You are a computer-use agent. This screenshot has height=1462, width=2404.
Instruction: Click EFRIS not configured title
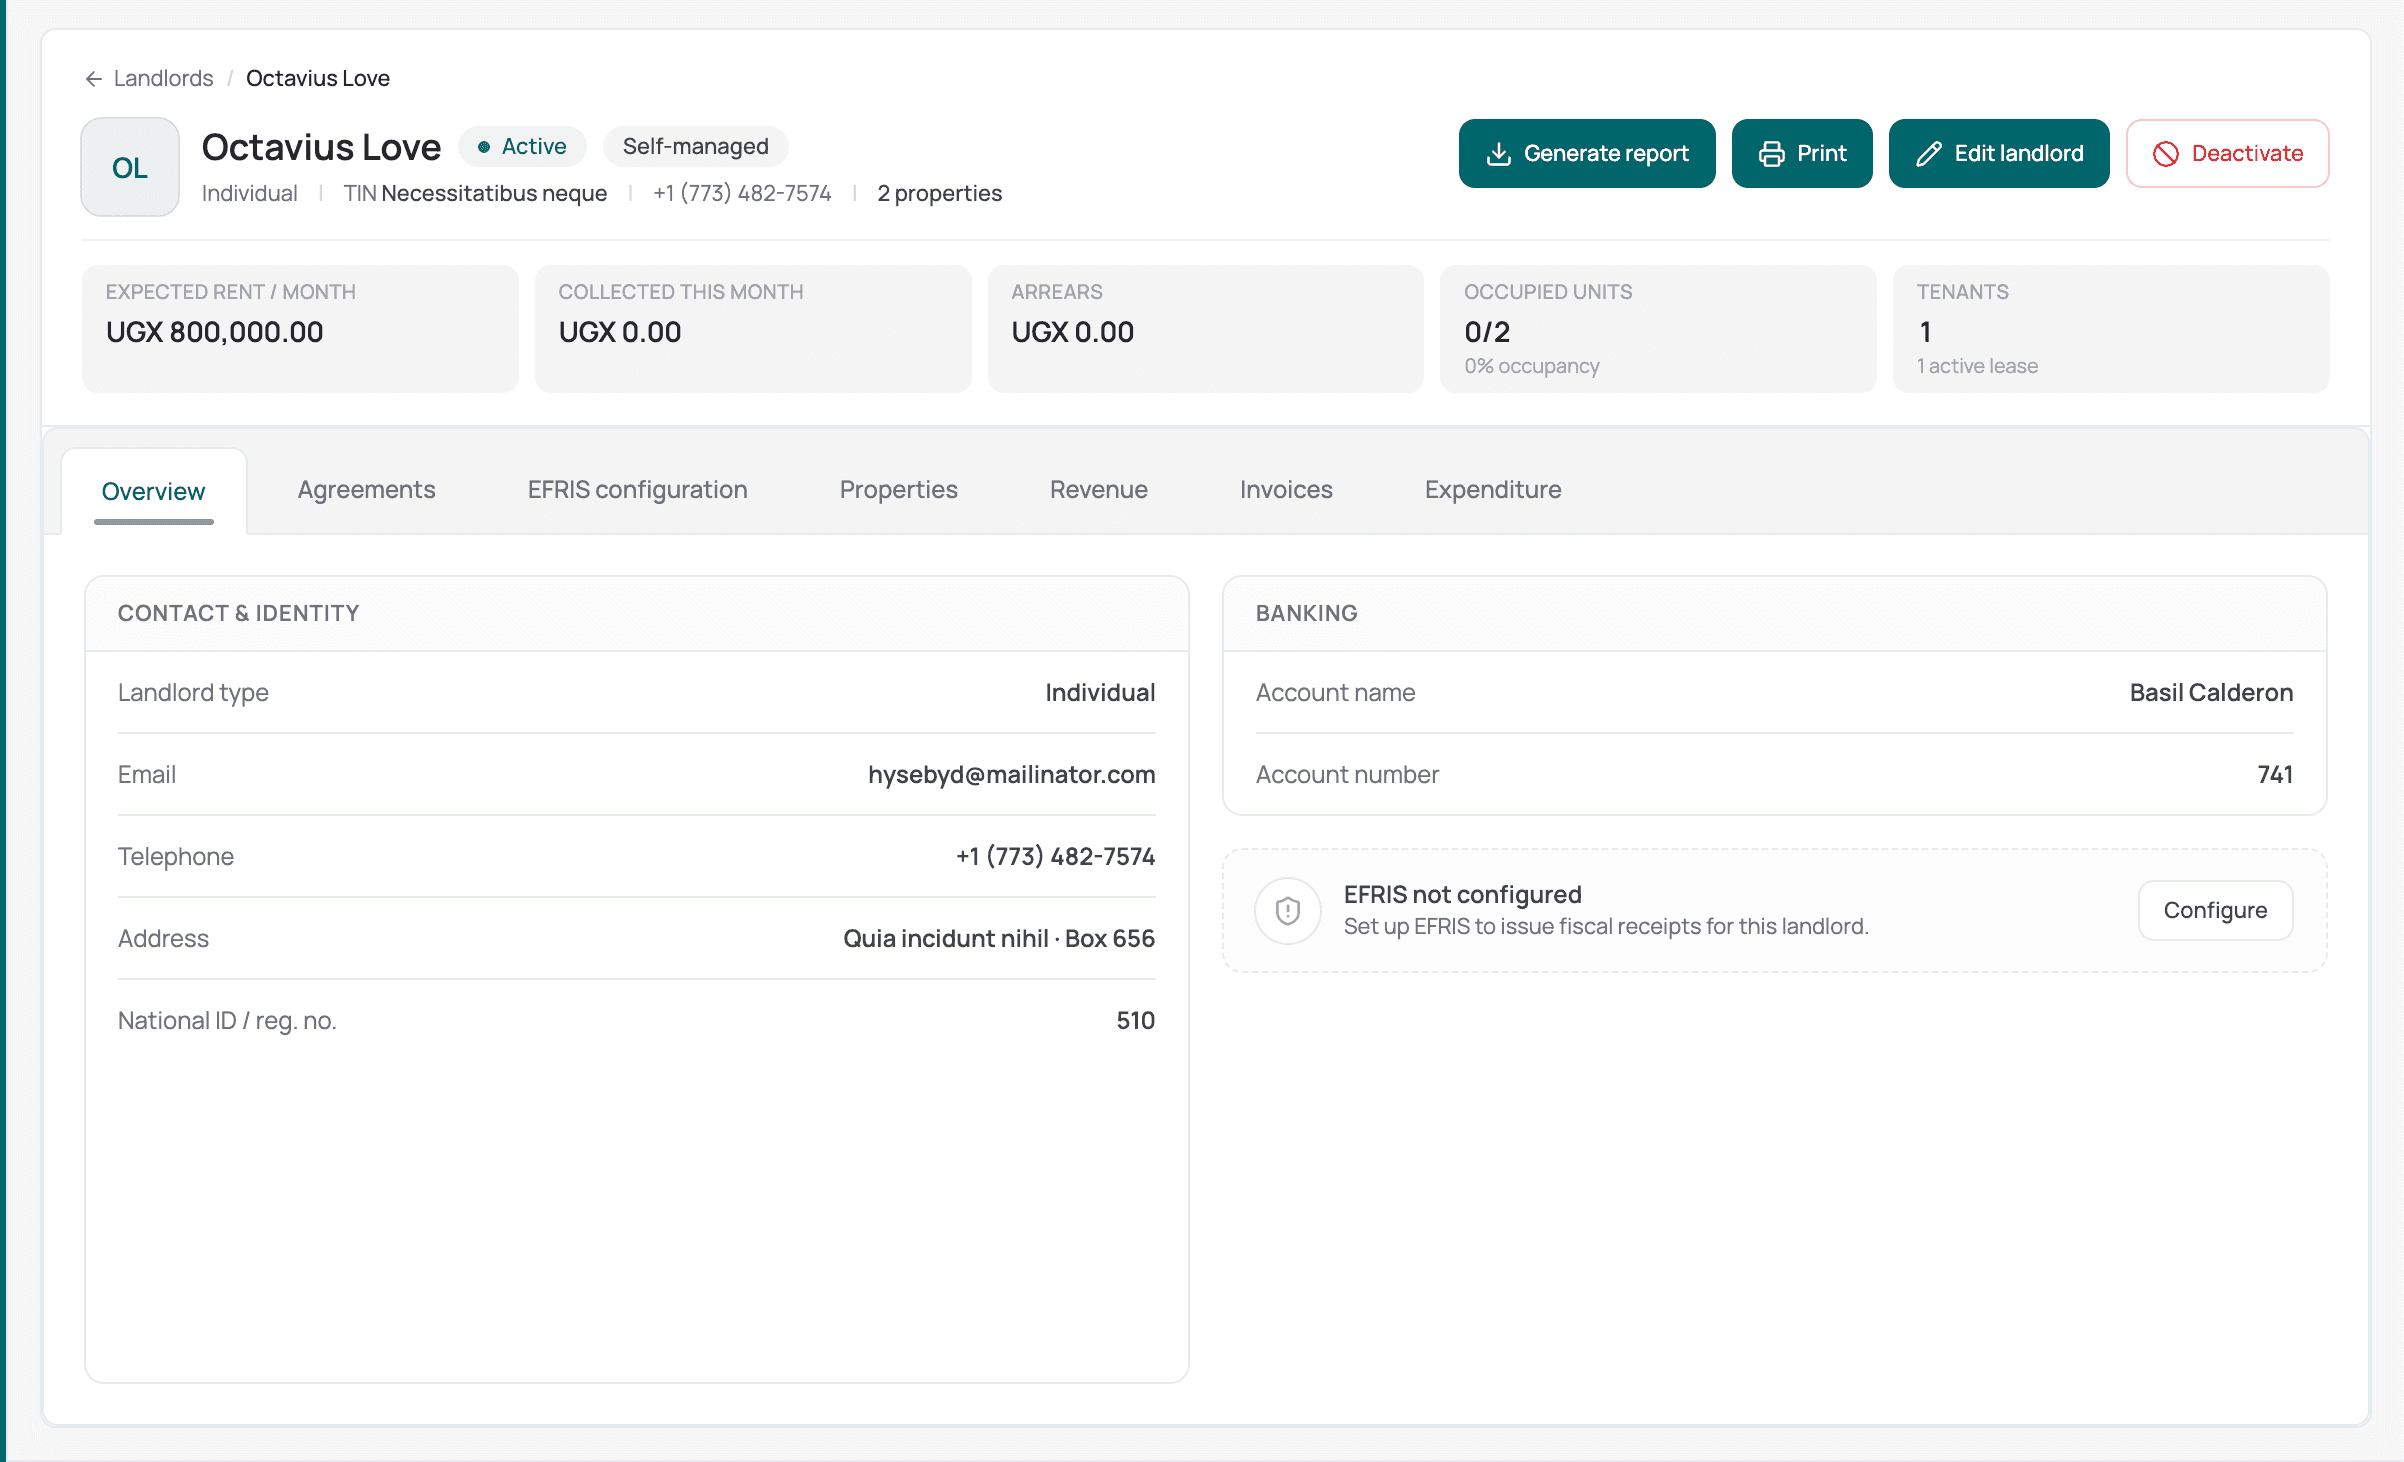pos(1463,895)
